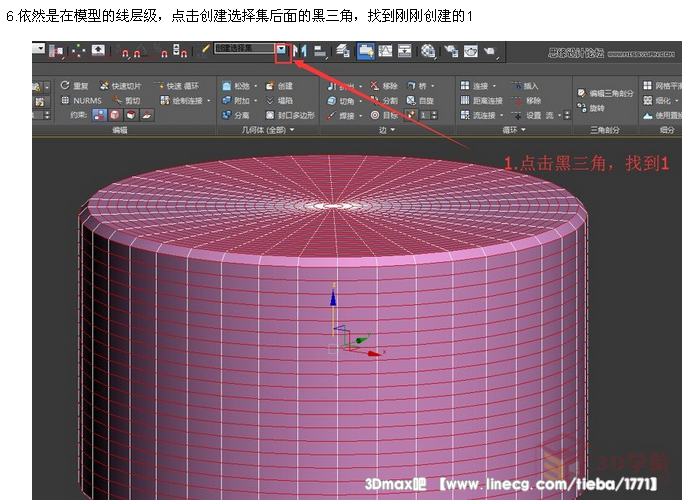Click the keyboard shortcut override icon
The height and width of the screenshot is (501, 686).
tap(98, 51)
